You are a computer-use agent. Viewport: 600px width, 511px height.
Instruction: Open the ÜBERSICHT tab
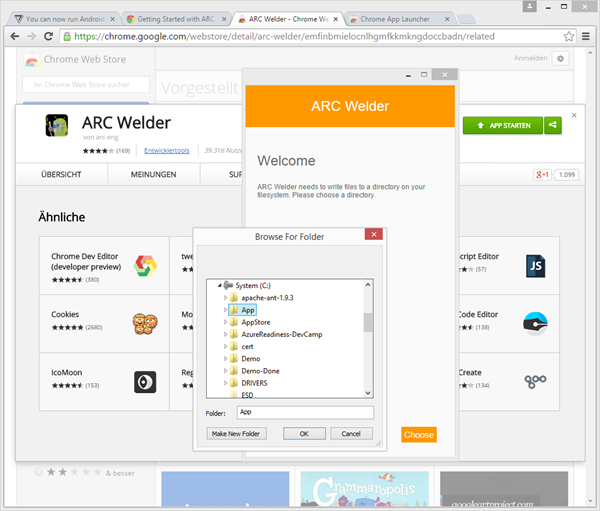(61, 175)
